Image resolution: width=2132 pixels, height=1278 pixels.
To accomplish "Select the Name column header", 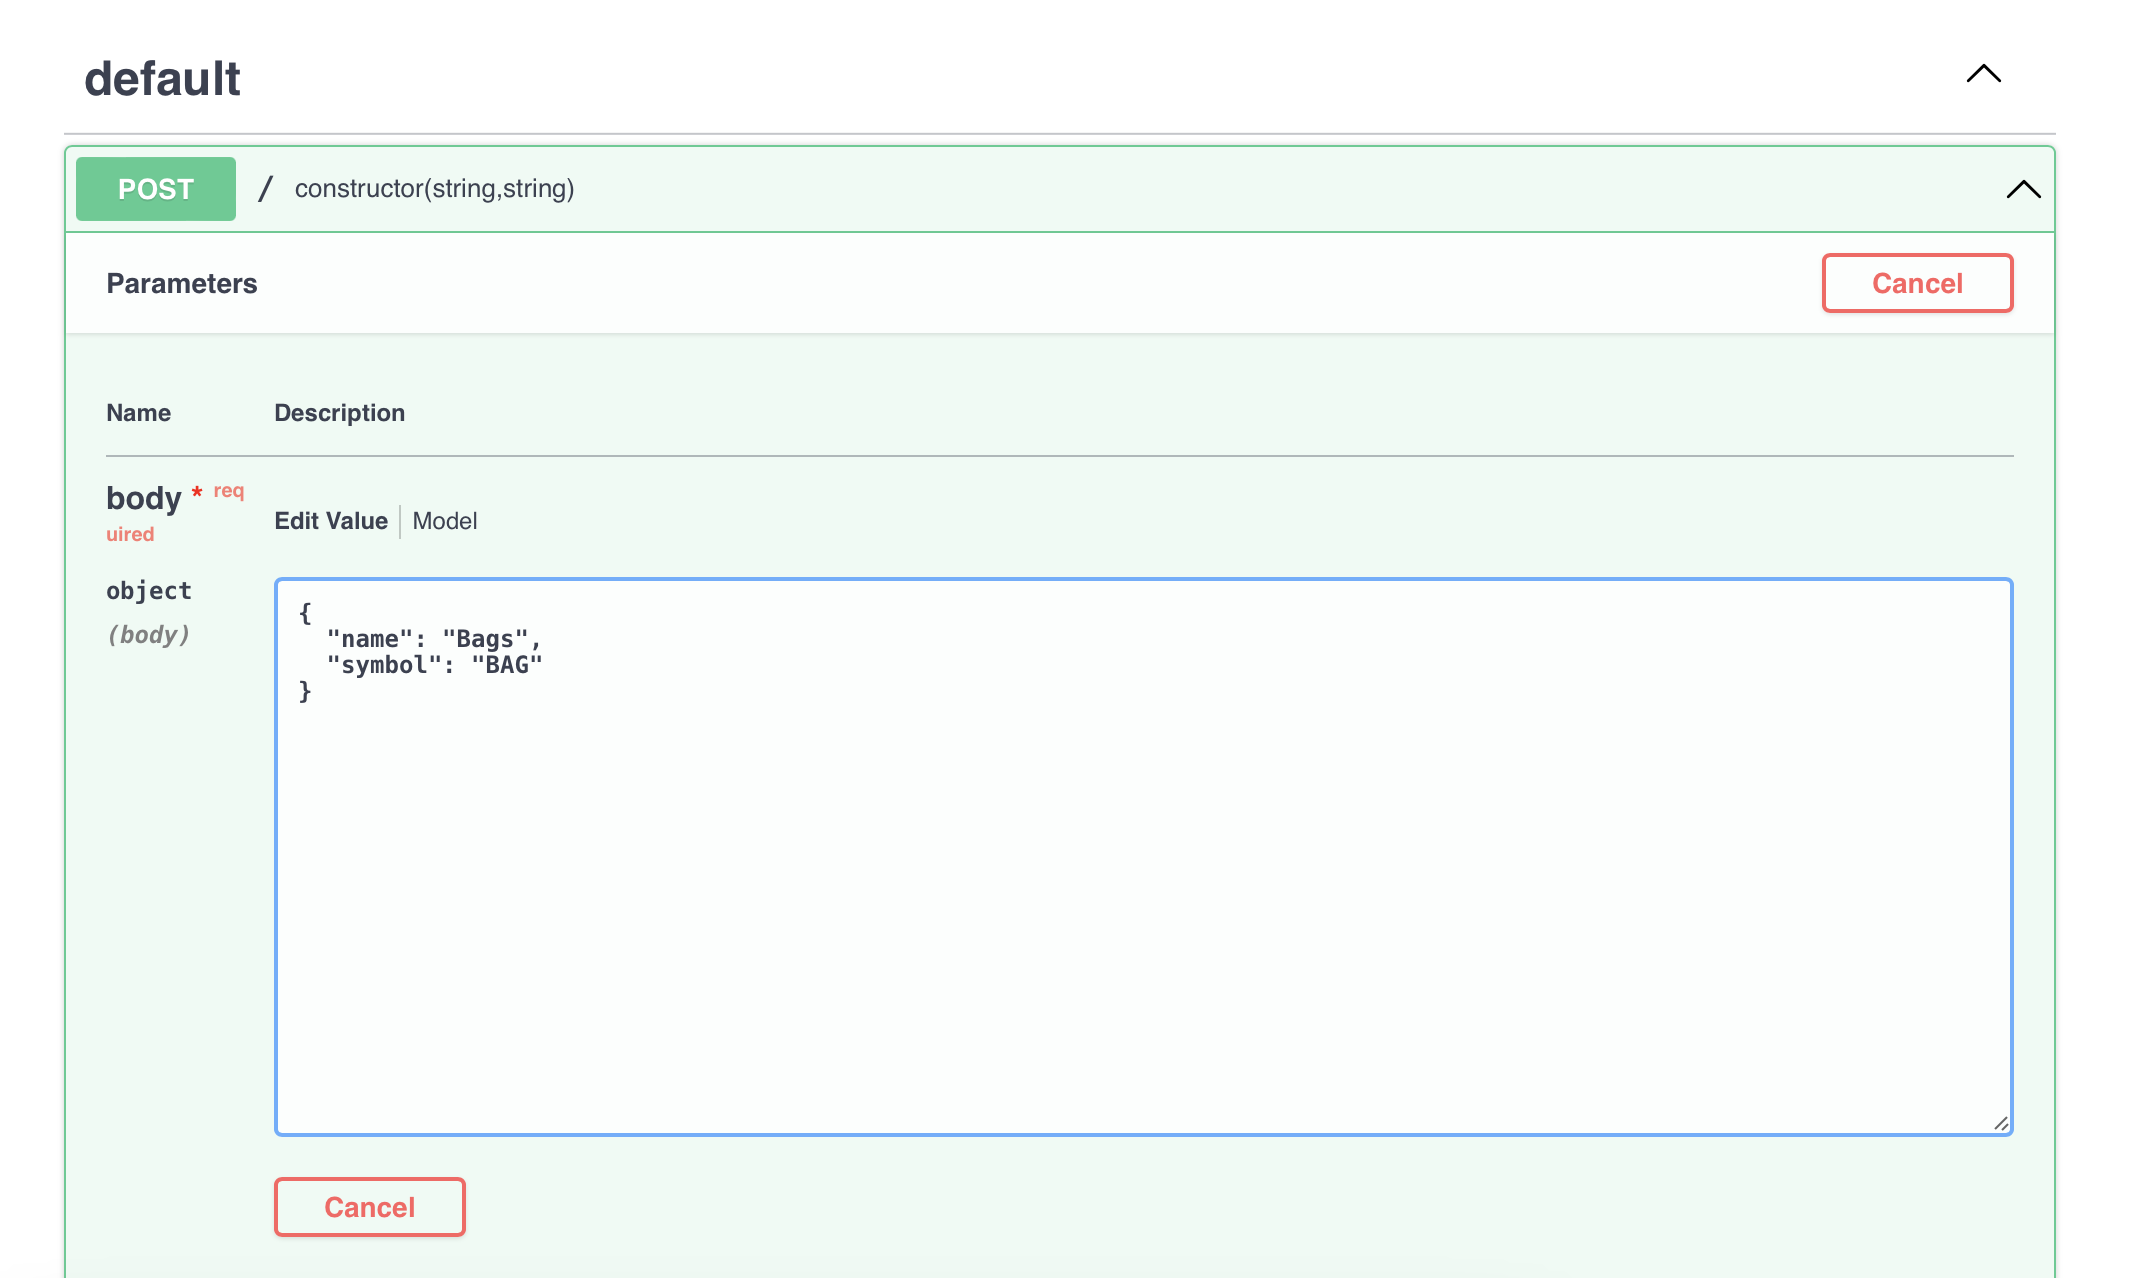I will click(x=139, y=413).
